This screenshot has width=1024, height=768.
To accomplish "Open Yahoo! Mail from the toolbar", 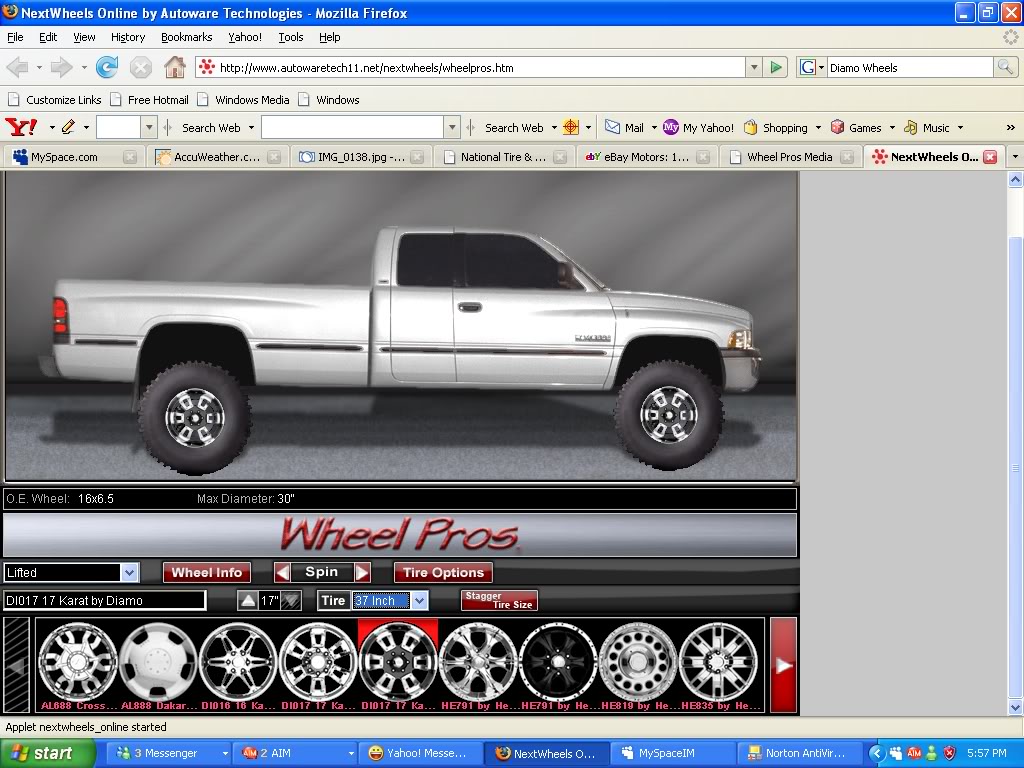I will [622, 127].
